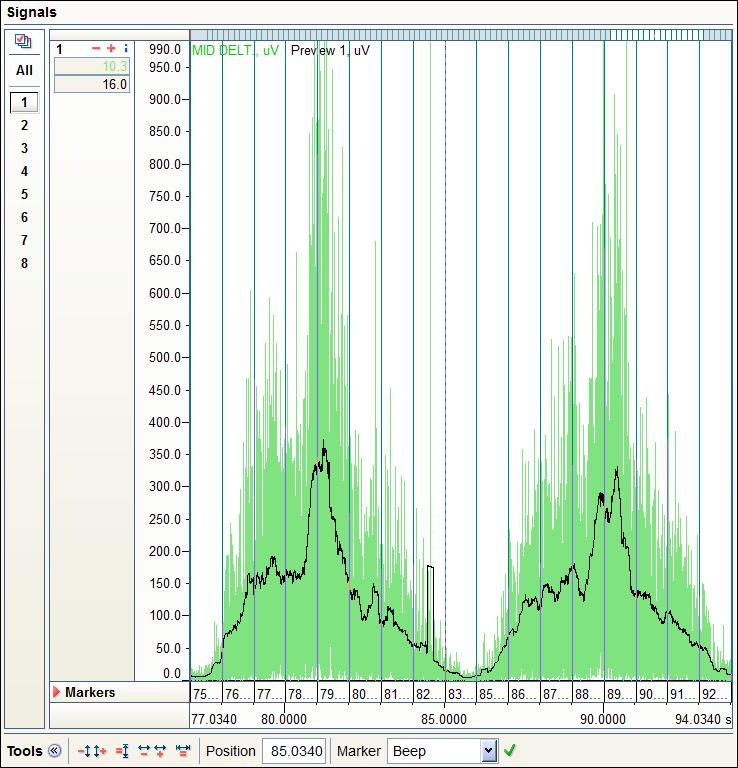
Task: Click the increase vertical scale tool icon
Action: 100,750
